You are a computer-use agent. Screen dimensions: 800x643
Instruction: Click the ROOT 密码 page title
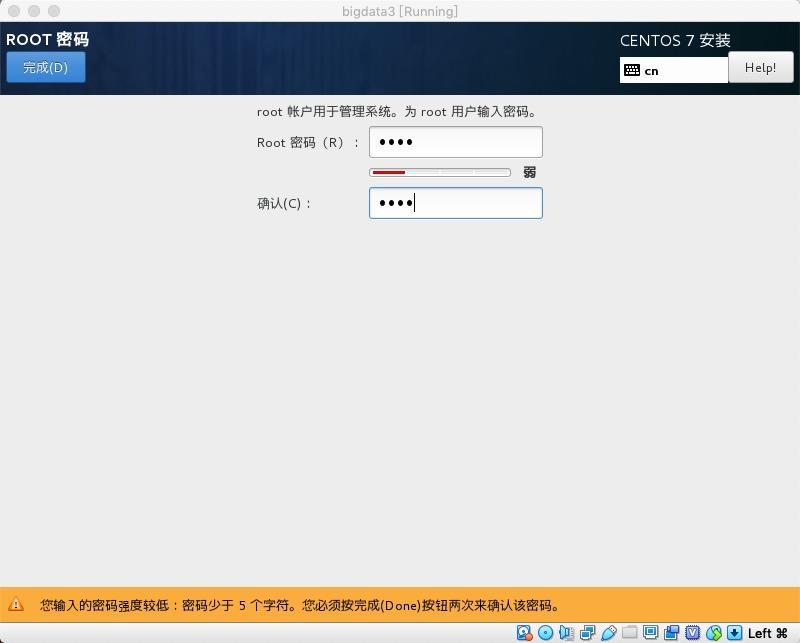click(x=47, y=39)
